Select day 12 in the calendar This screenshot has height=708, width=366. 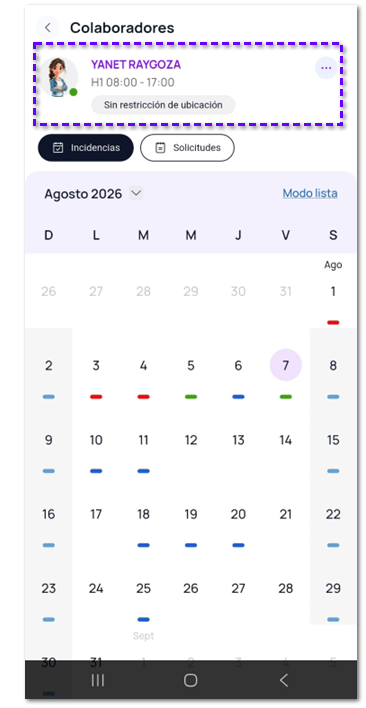point(191,440)
